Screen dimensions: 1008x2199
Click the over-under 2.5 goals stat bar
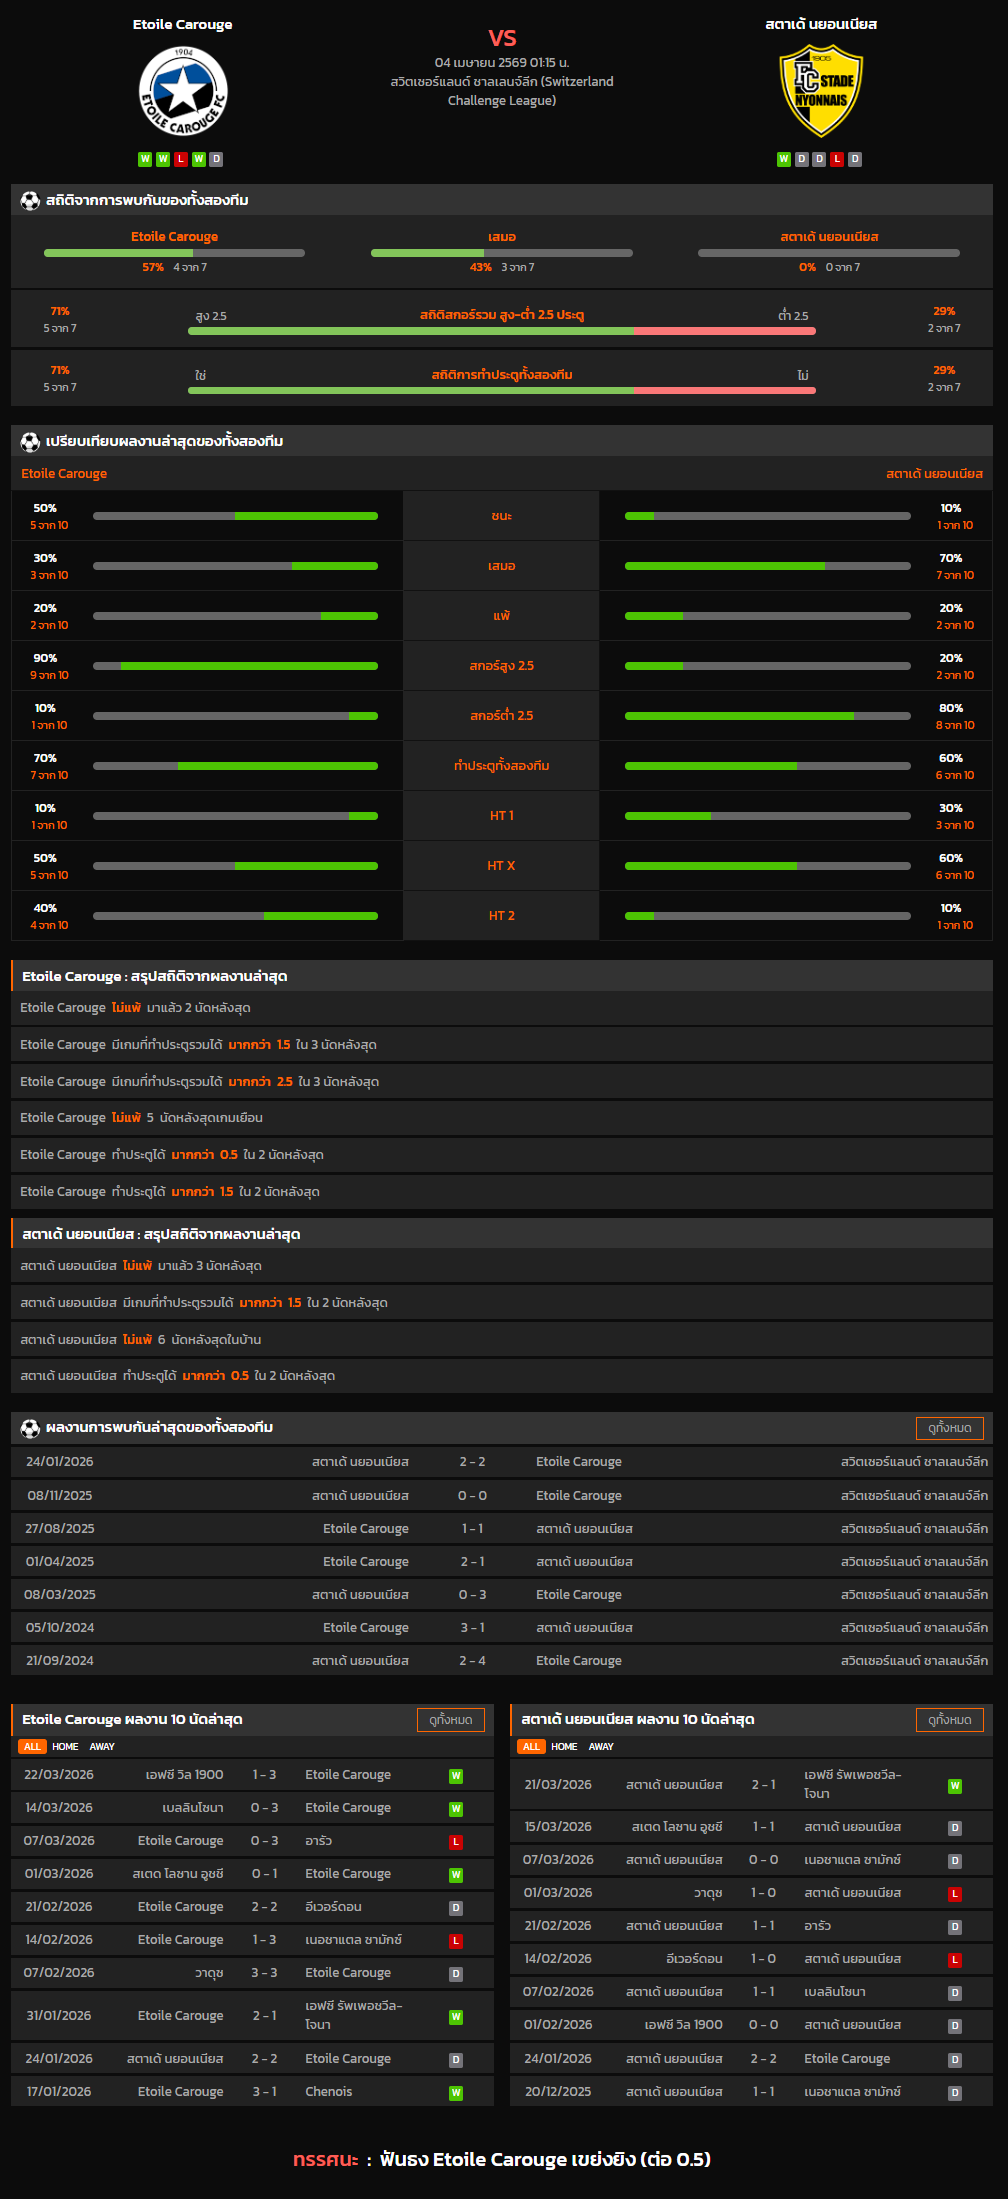pos(501,331)
